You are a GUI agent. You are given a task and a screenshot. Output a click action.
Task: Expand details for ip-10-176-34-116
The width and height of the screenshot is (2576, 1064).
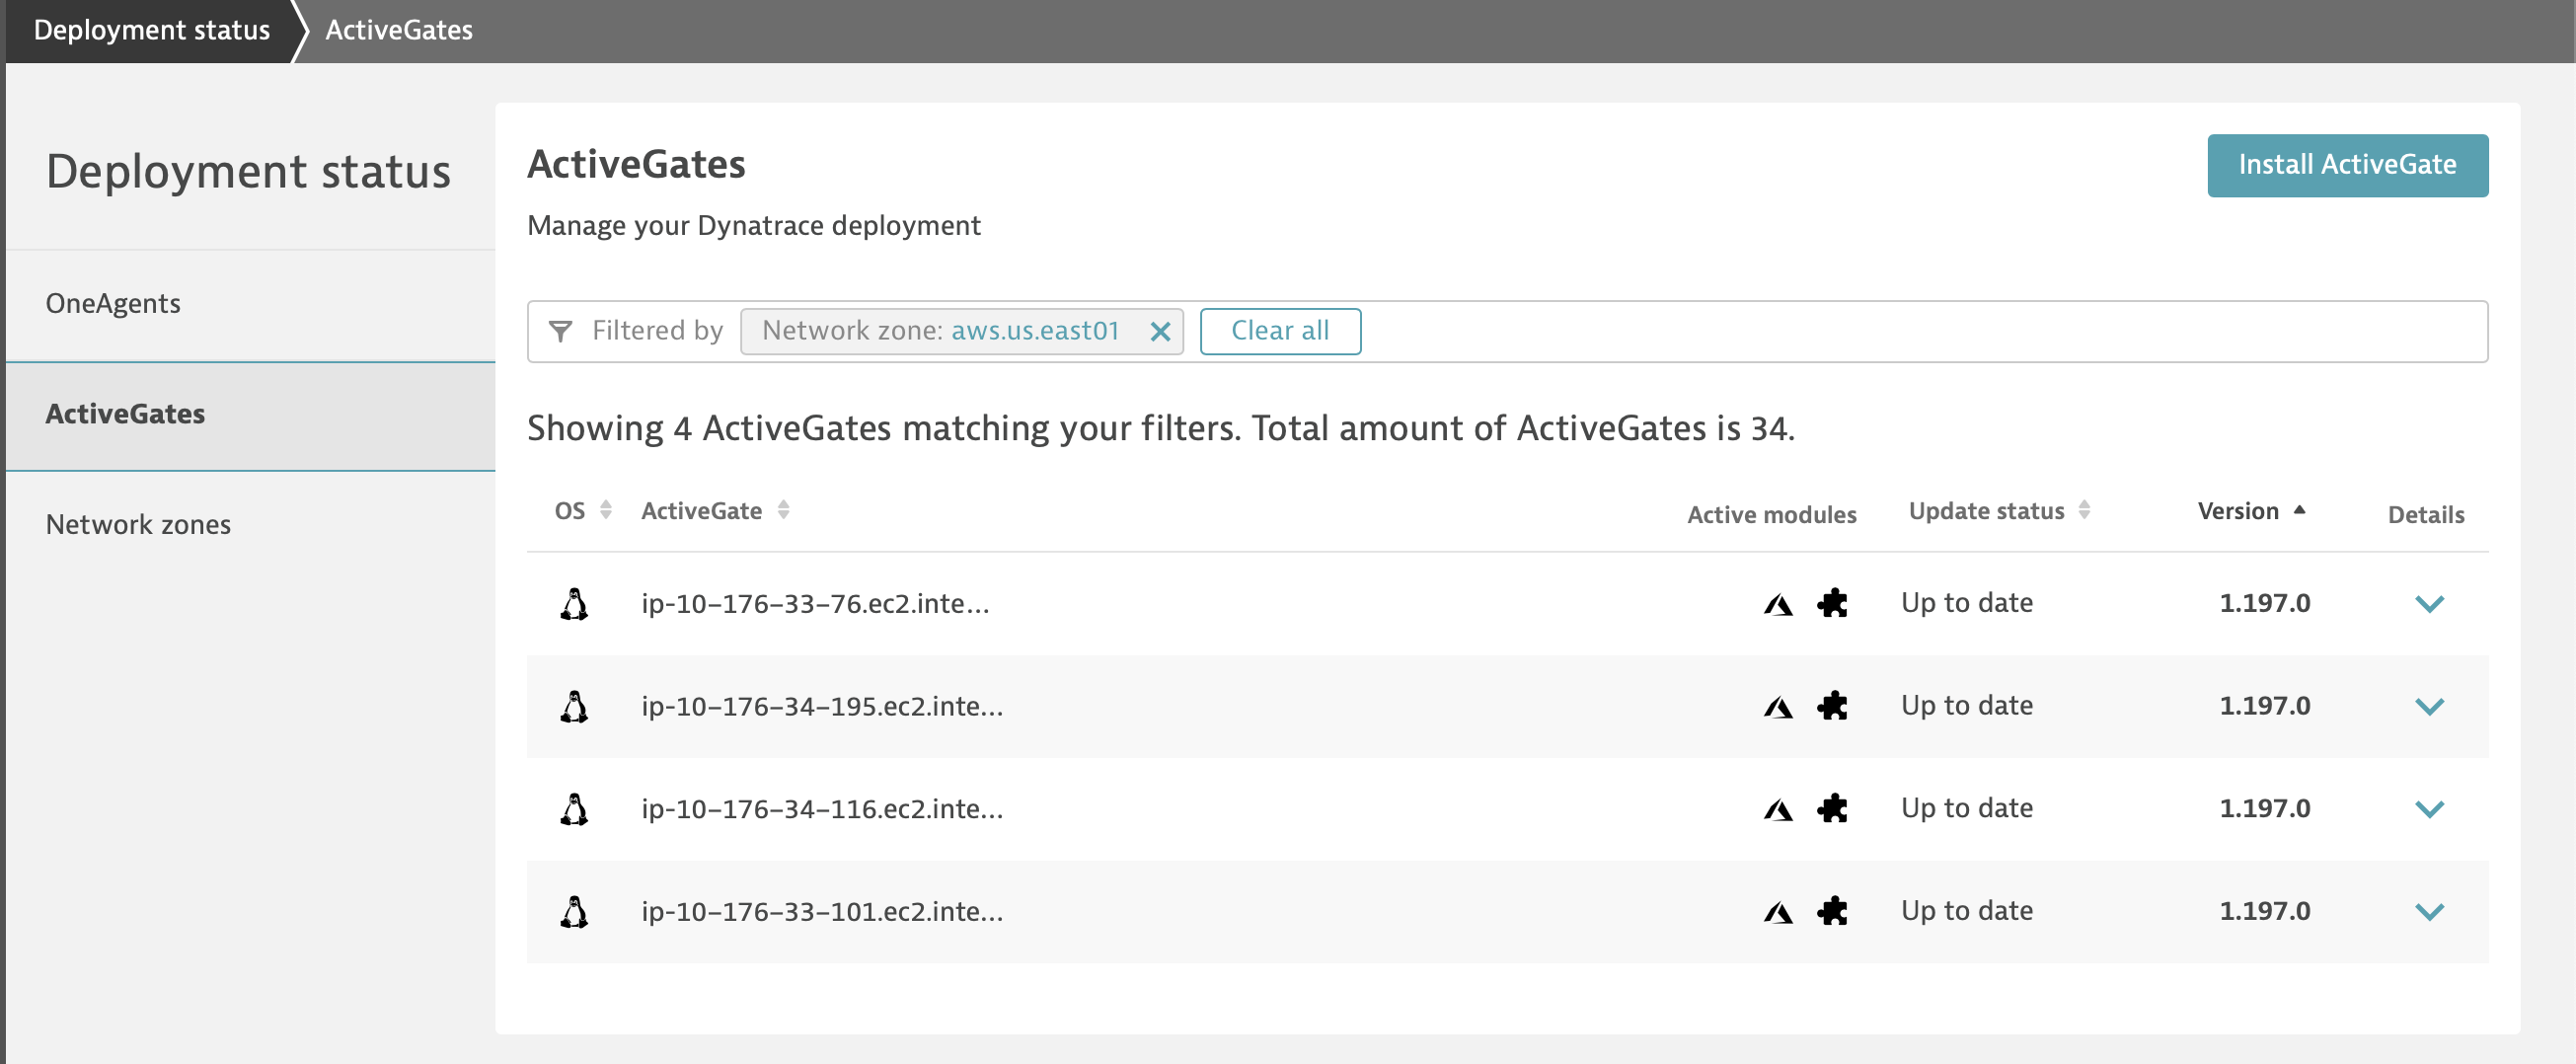coord(2429,809)
